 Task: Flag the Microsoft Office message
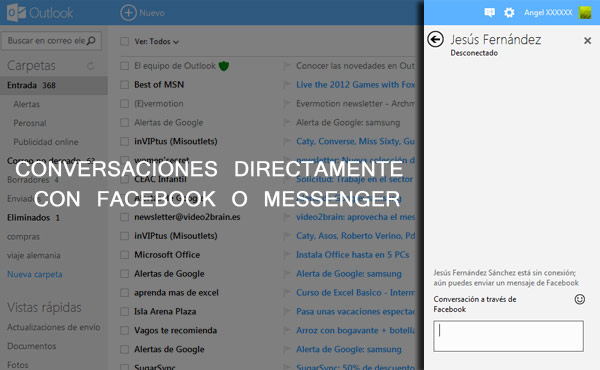point(287,255)
